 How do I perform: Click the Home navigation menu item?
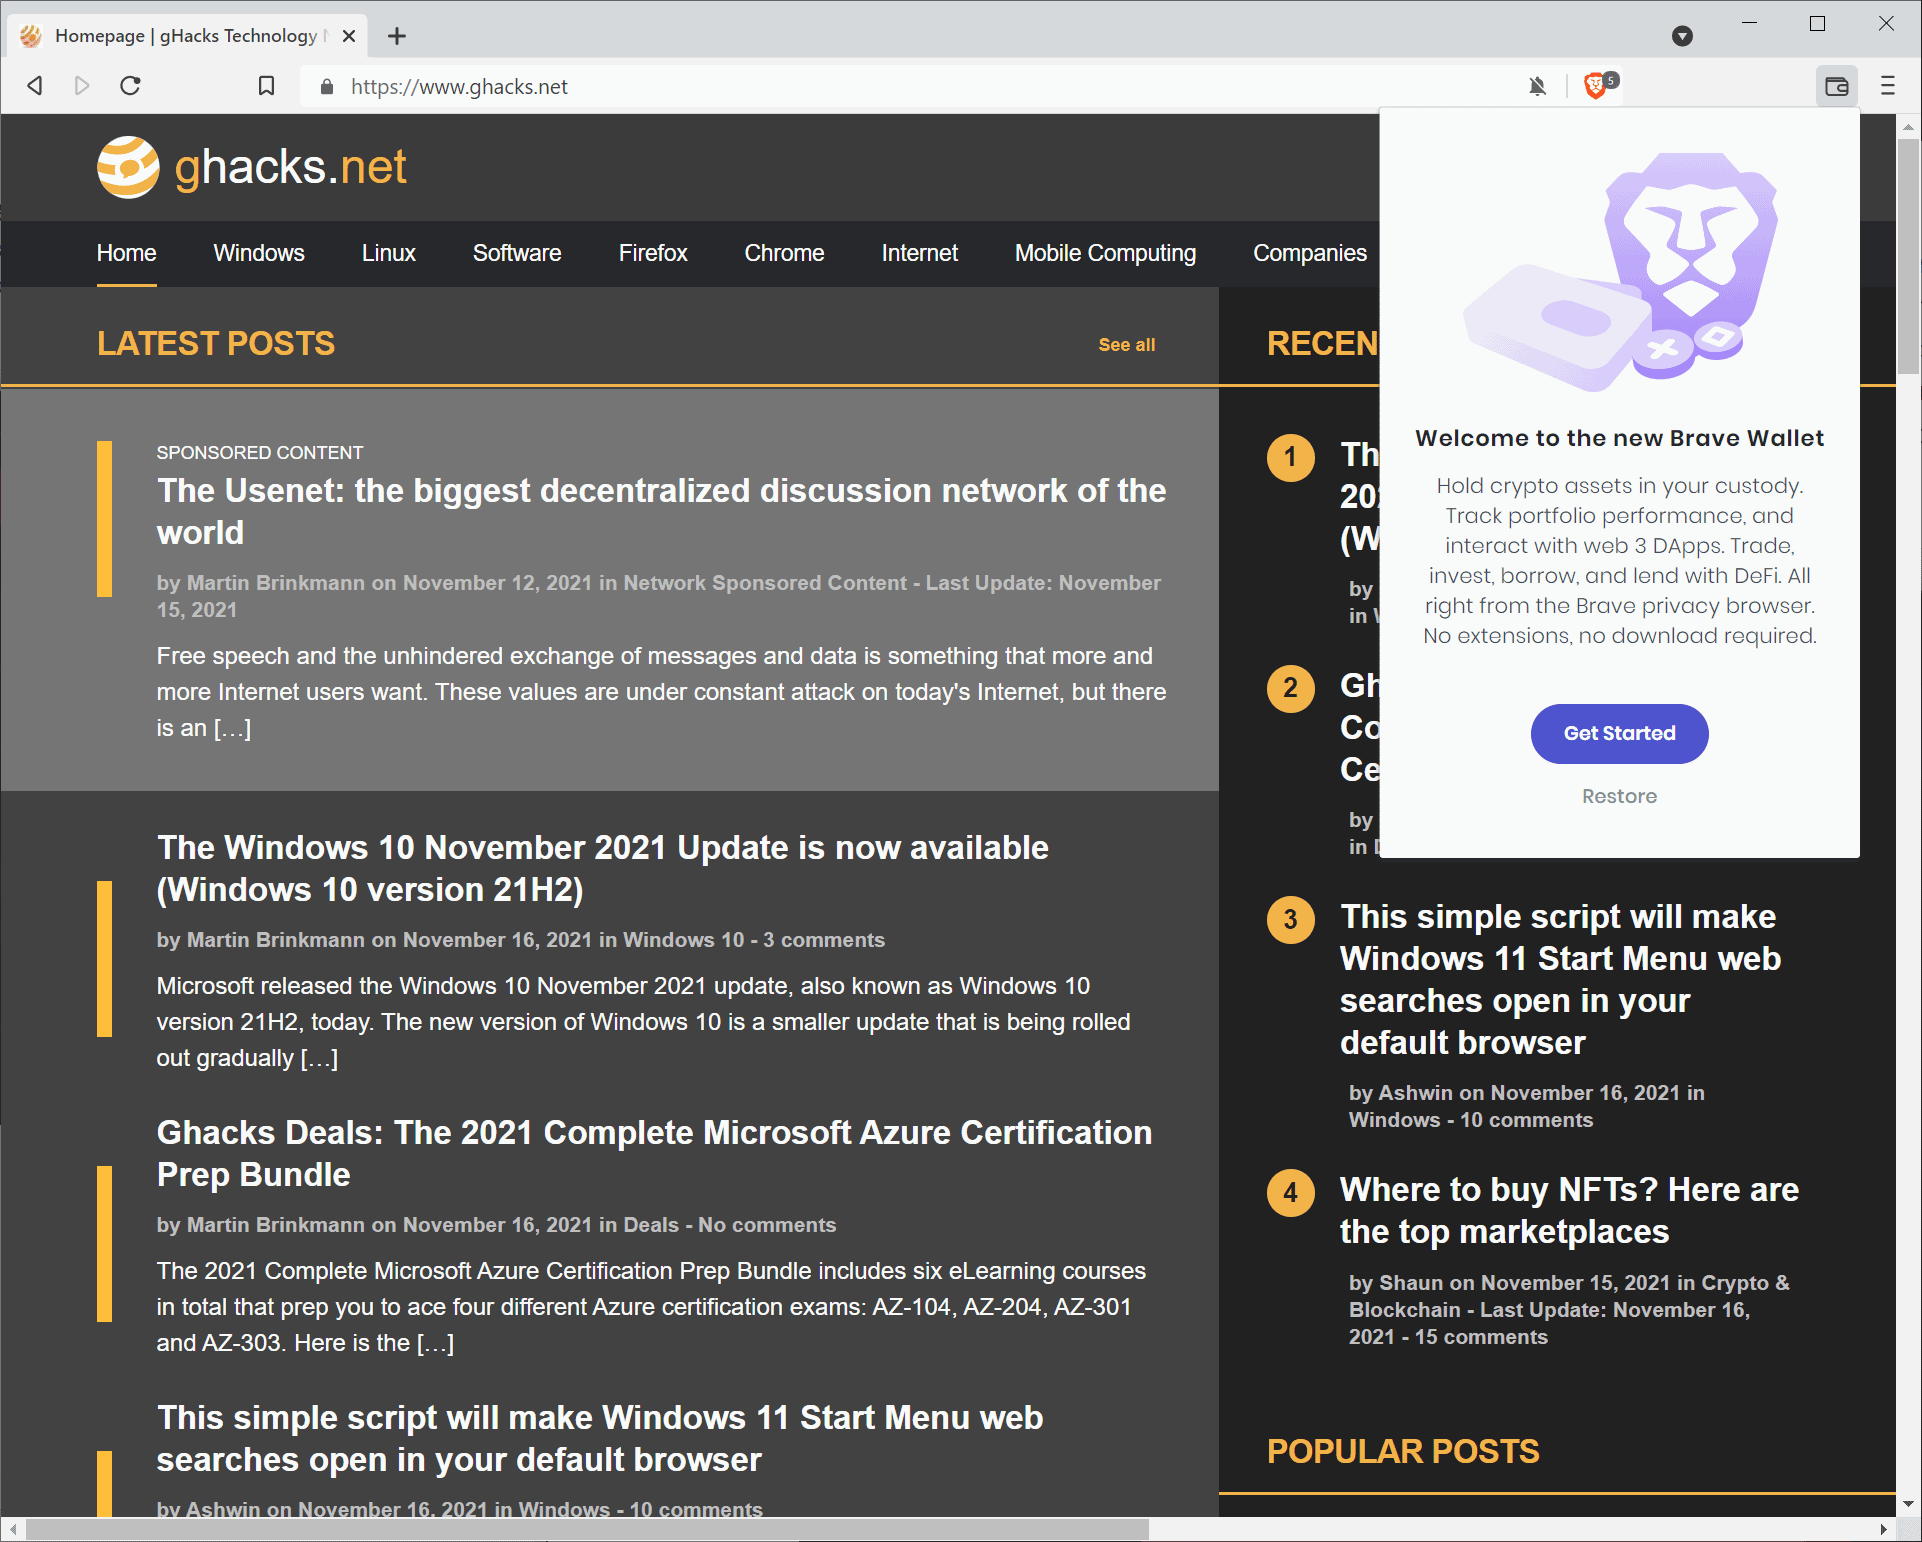coord(124,252)
